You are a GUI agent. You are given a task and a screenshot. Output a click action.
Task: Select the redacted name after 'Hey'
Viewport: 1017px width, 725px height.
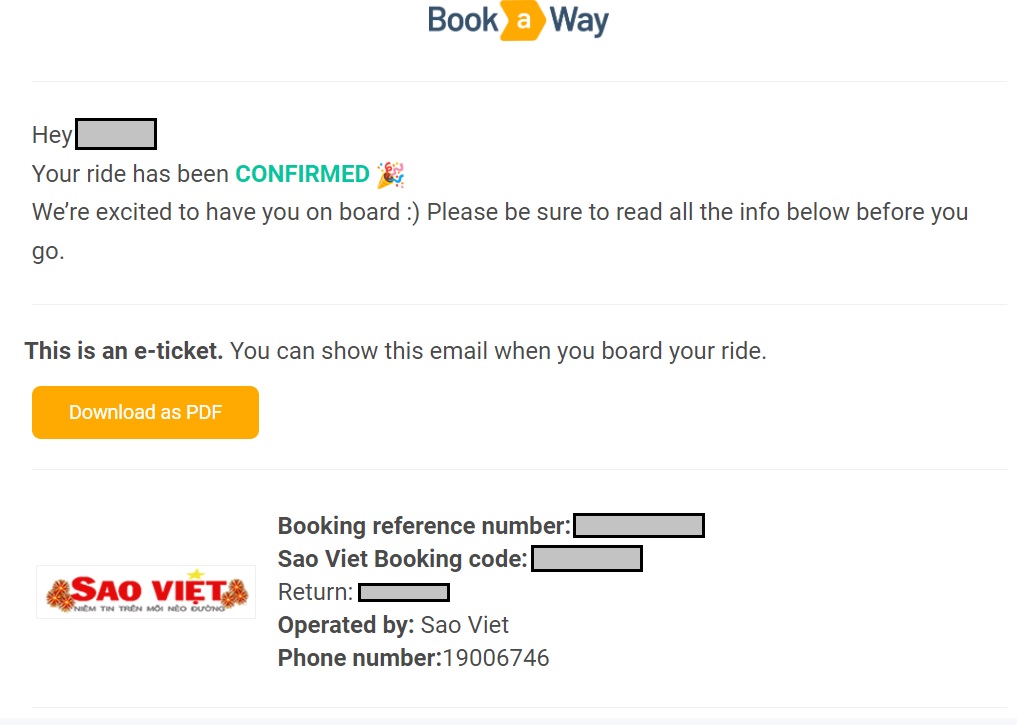116,134
